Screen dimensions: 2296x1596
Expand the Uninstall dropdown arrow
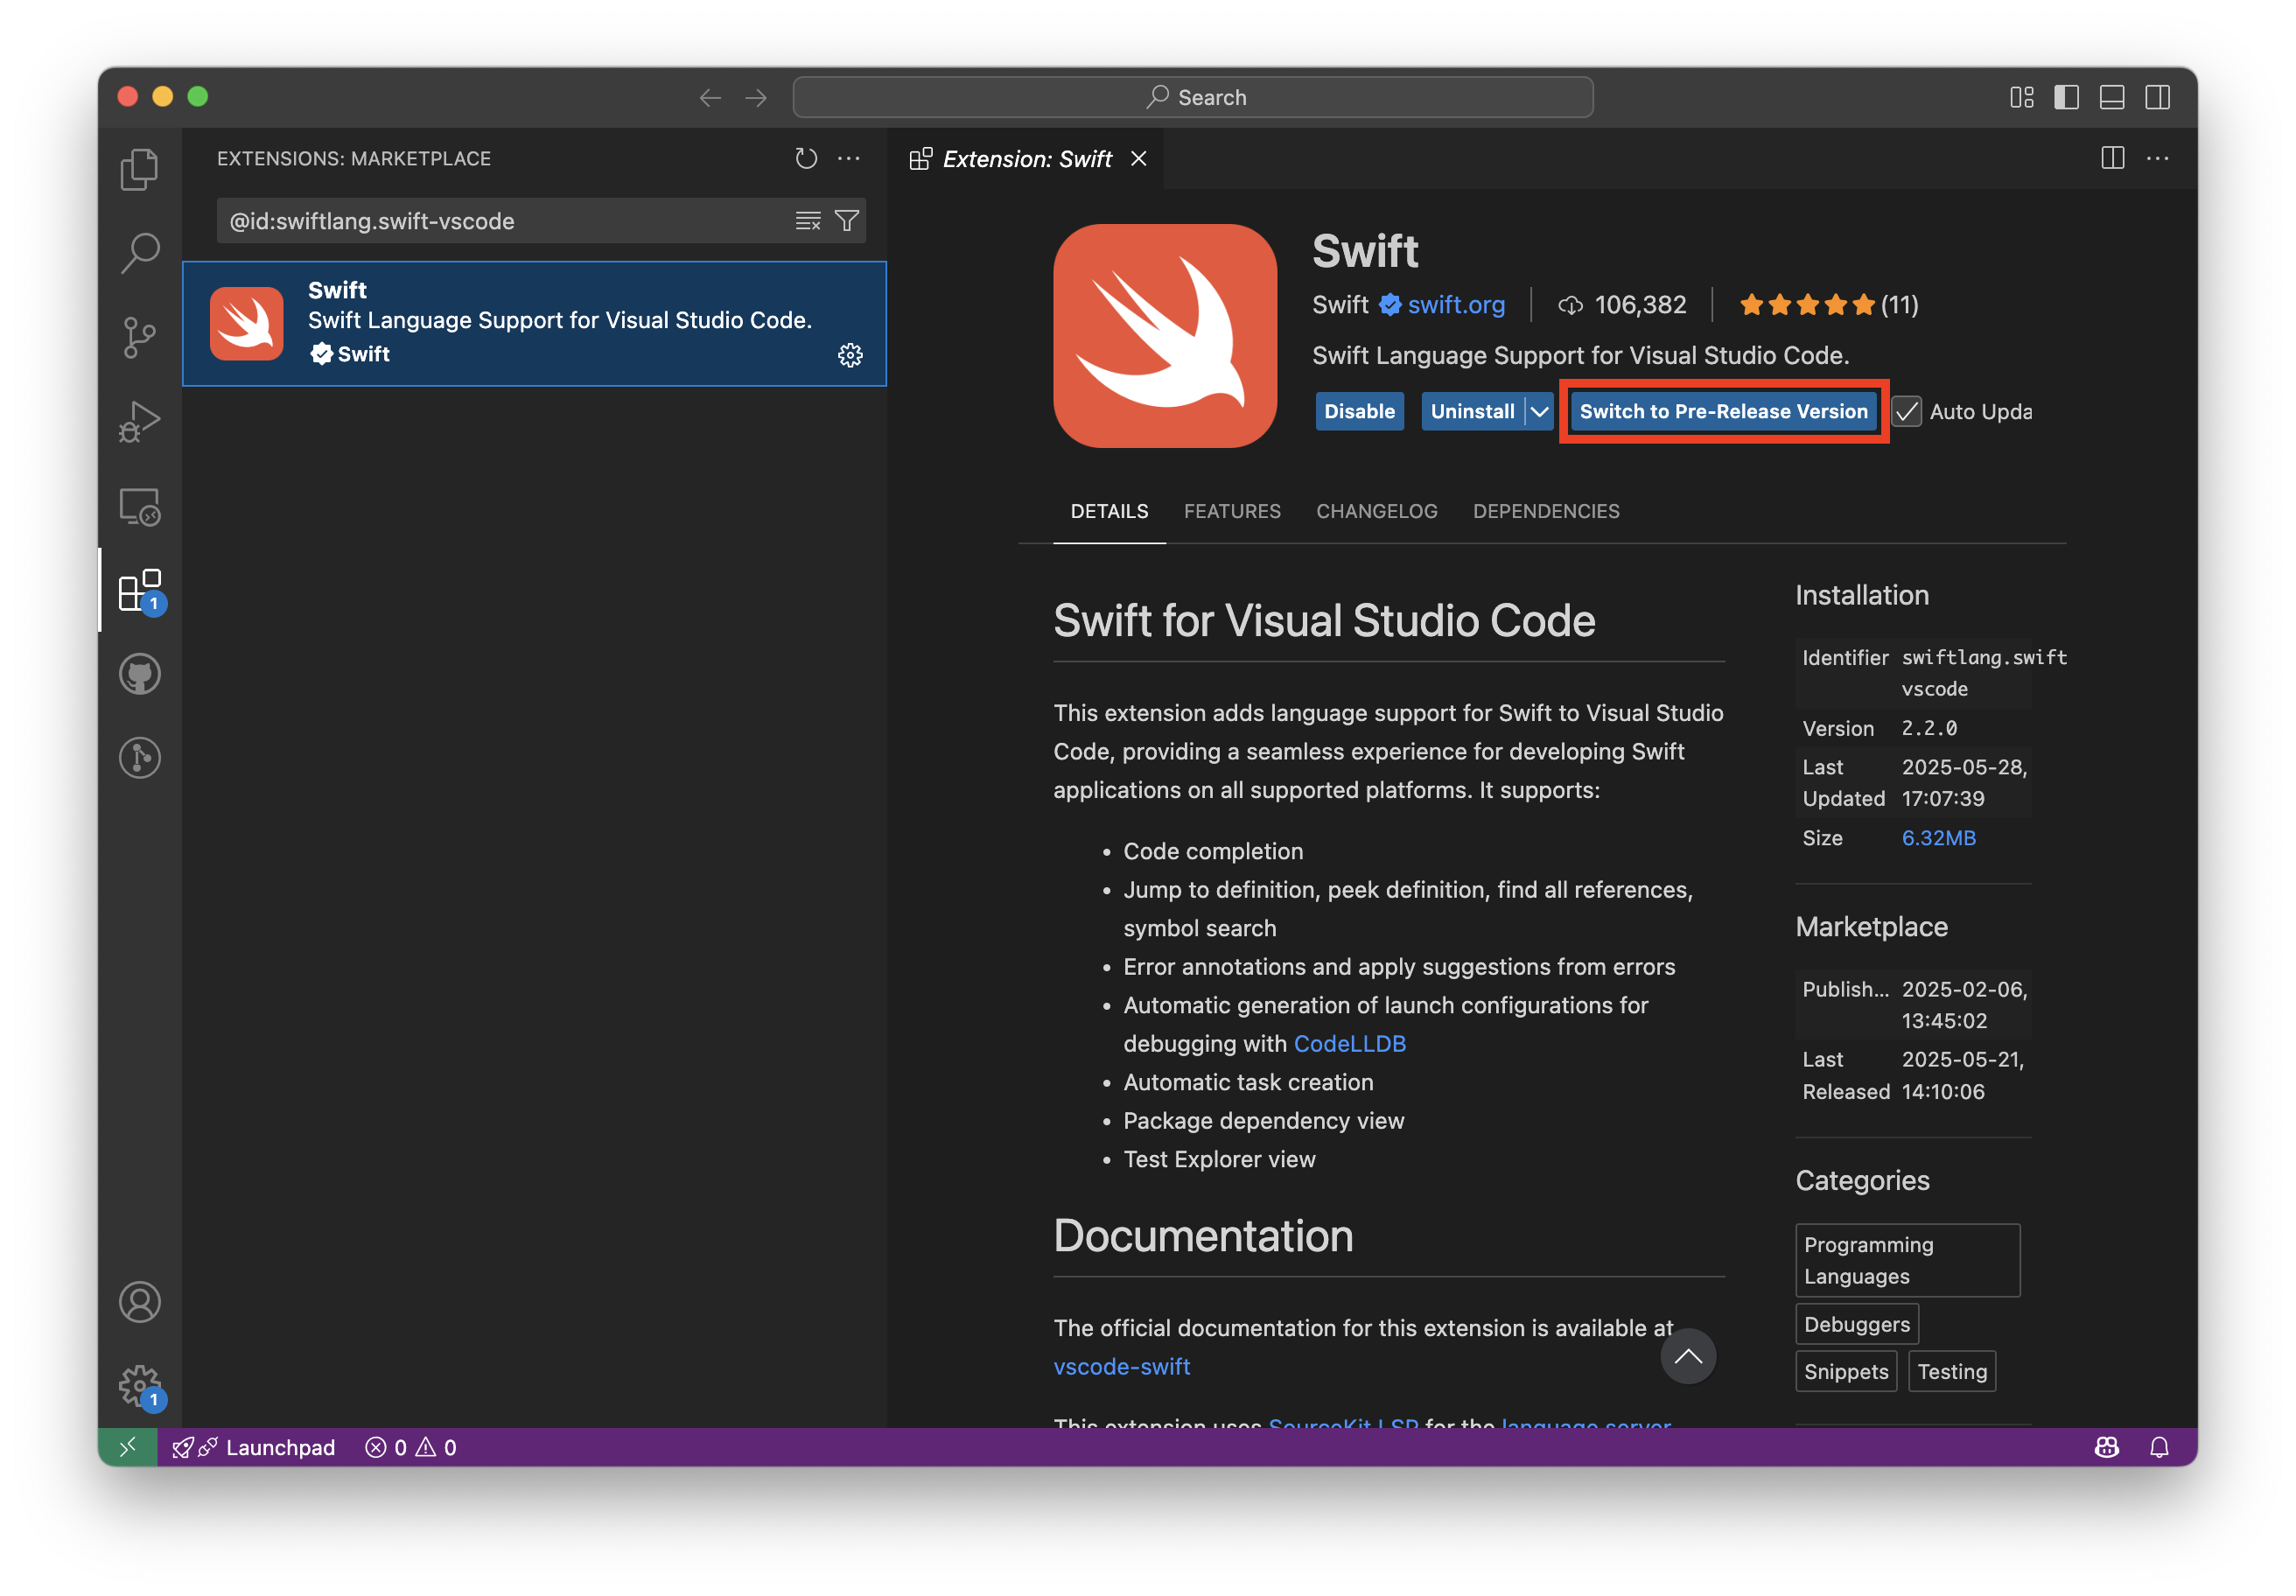click(1539, 411)
